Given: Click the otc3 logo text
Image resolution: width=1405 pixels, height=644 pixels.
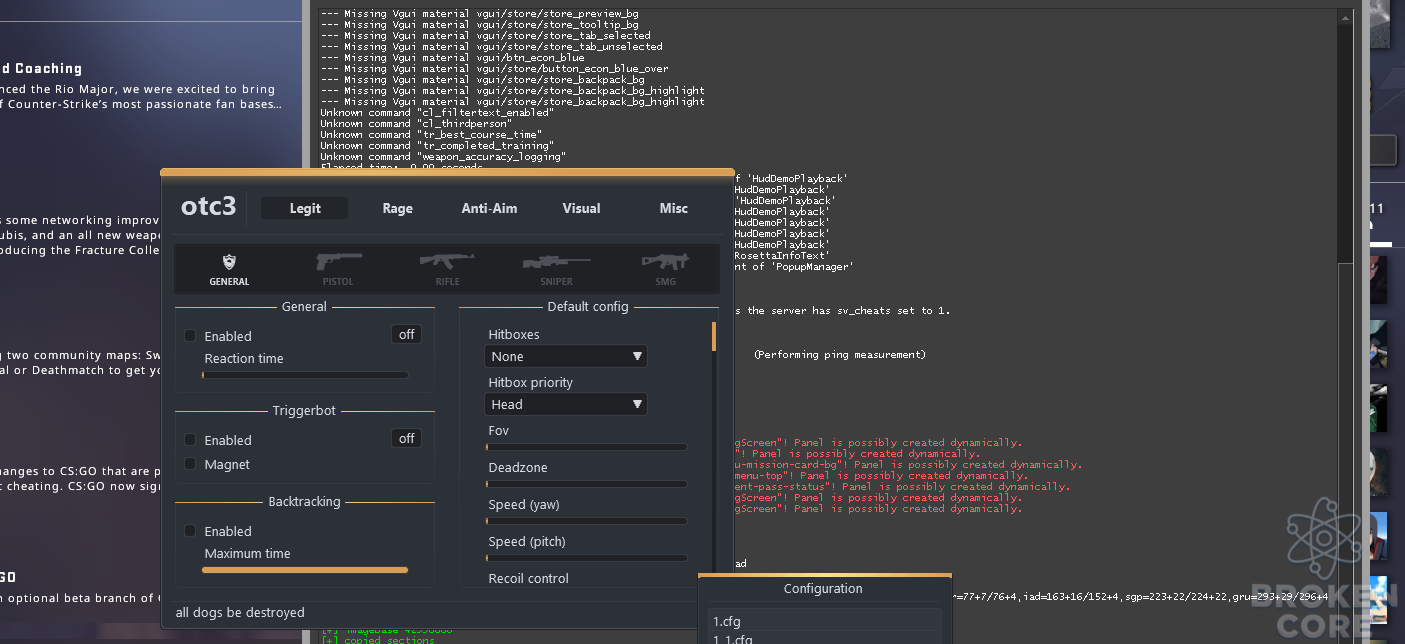Looking at the screenshot, I should 208,207.
